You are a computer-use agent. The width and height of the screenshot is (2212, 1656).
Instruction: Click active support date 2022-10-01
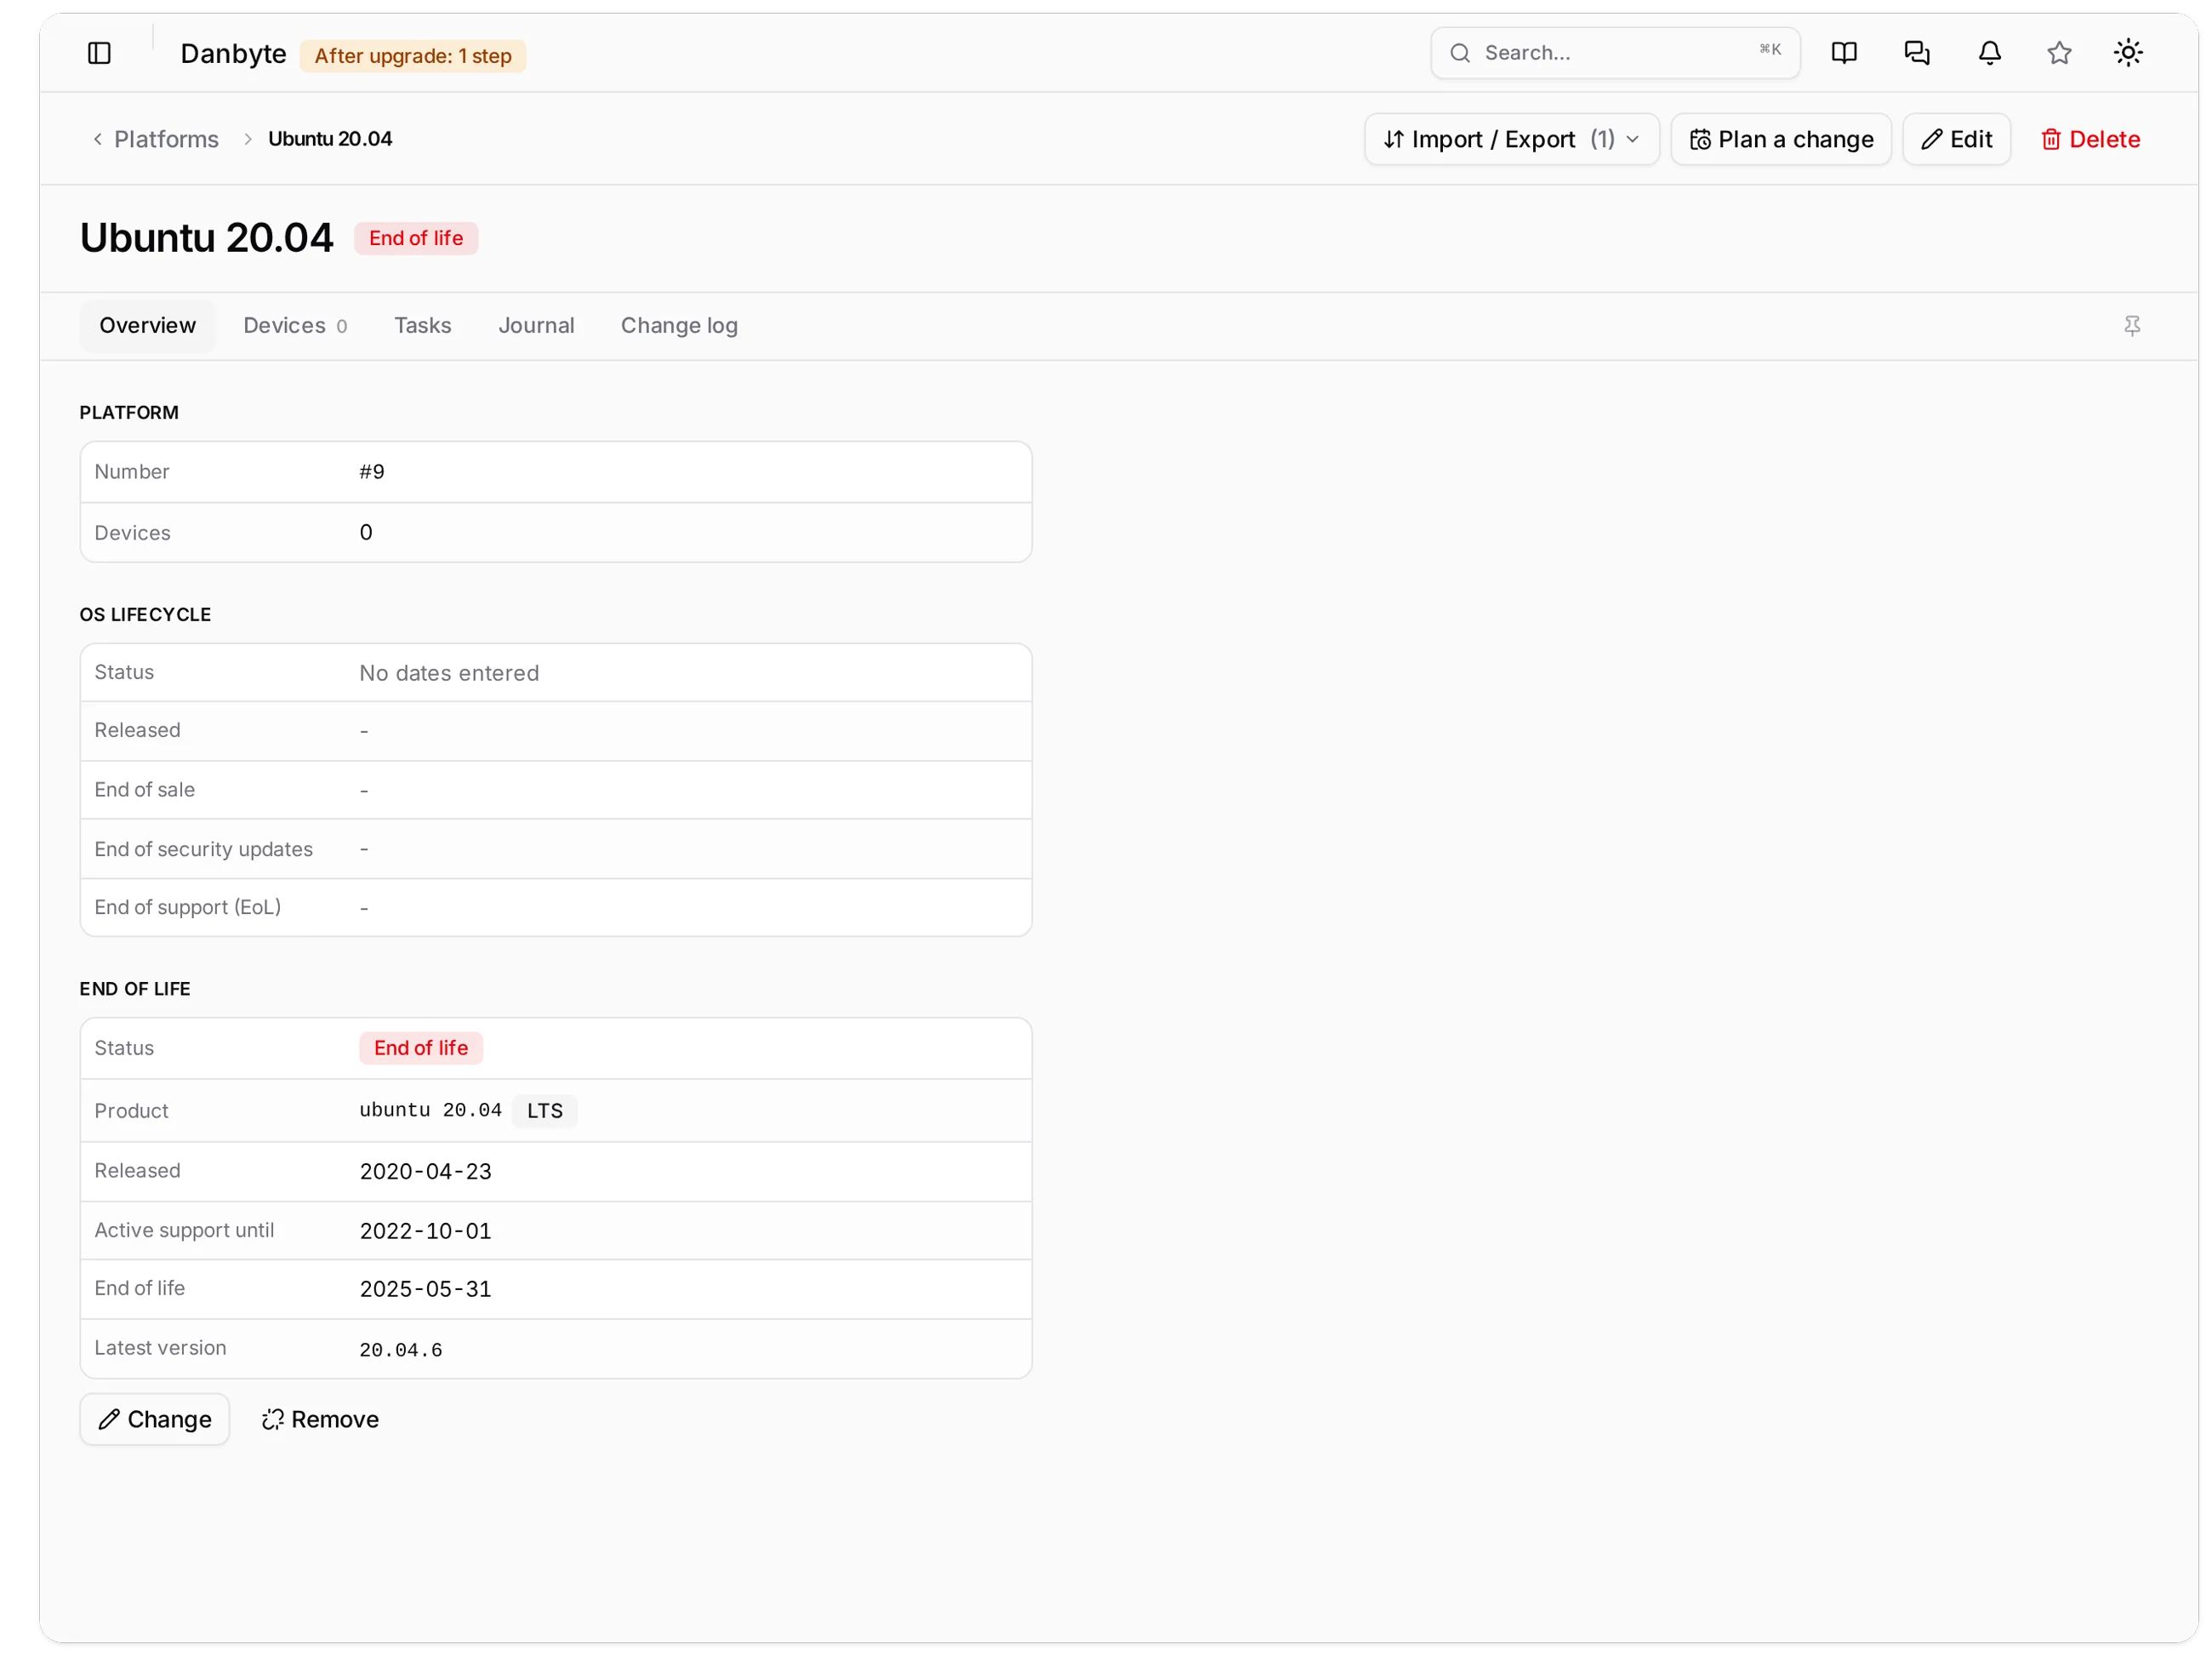point(426,1231)
